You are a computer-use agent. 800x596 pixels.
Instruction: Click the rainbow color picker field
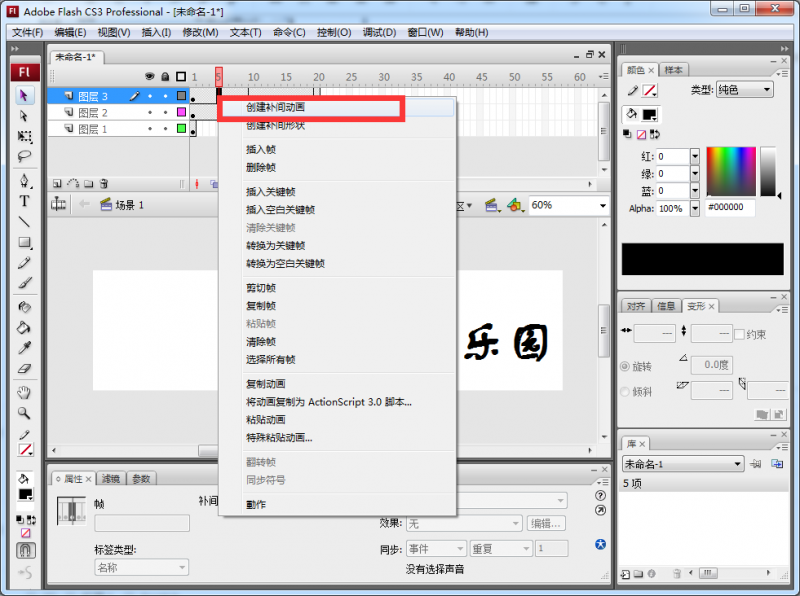(731, 171)
